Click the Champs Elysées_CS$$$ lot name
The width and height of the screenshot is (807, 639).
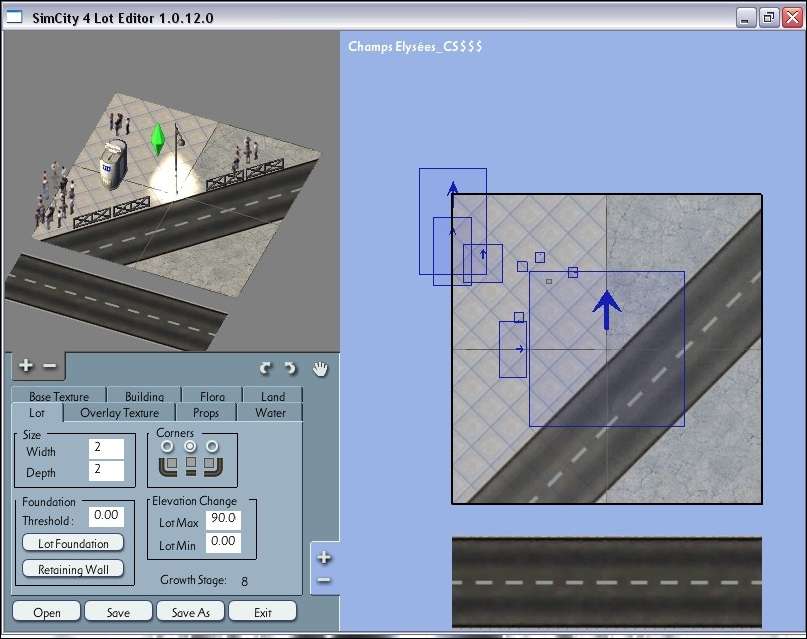pyautogui.click(x=415, y=46)
